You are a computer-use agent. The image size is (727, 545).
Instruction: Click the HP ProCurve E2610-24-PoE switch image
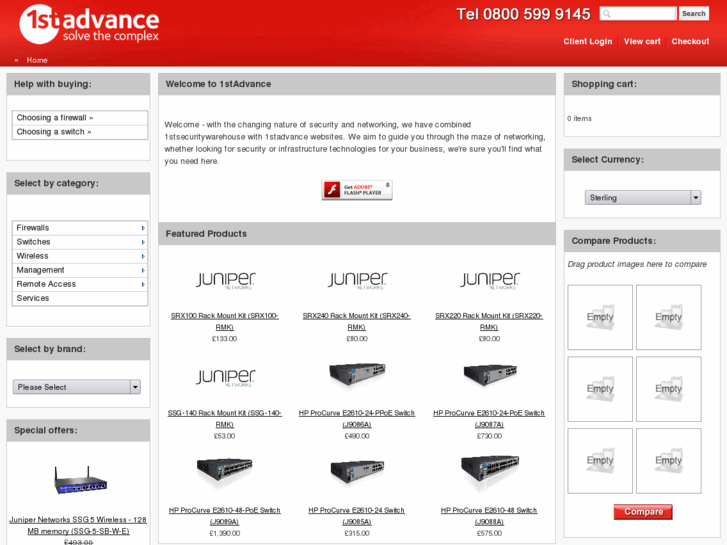click(x=490, y=375)
